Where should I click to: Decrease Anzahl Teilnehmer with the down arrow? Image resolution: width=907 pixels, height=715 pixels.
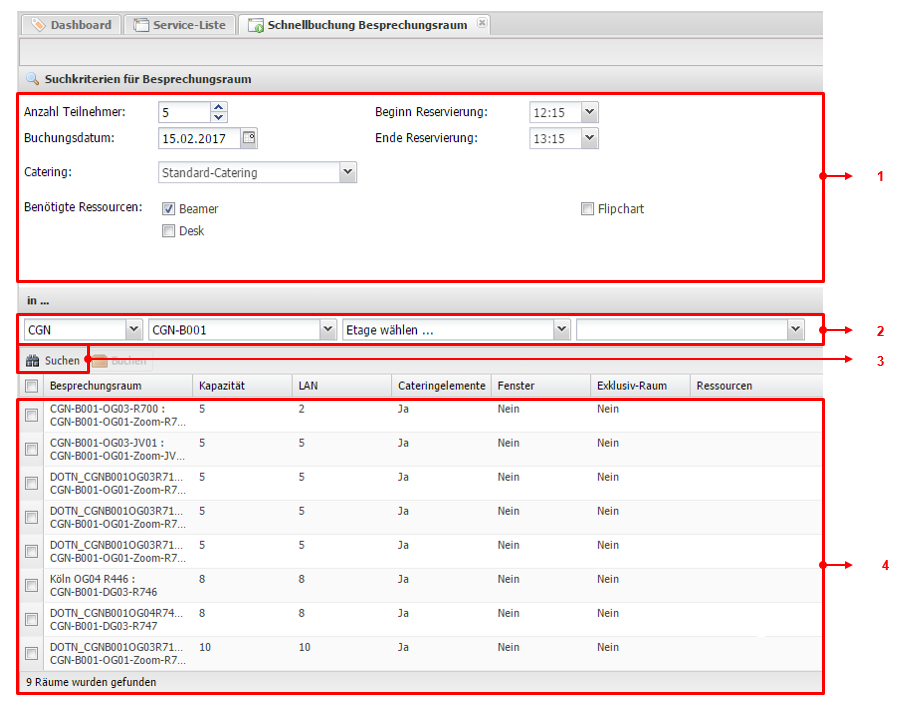click(x=218, y=116)
